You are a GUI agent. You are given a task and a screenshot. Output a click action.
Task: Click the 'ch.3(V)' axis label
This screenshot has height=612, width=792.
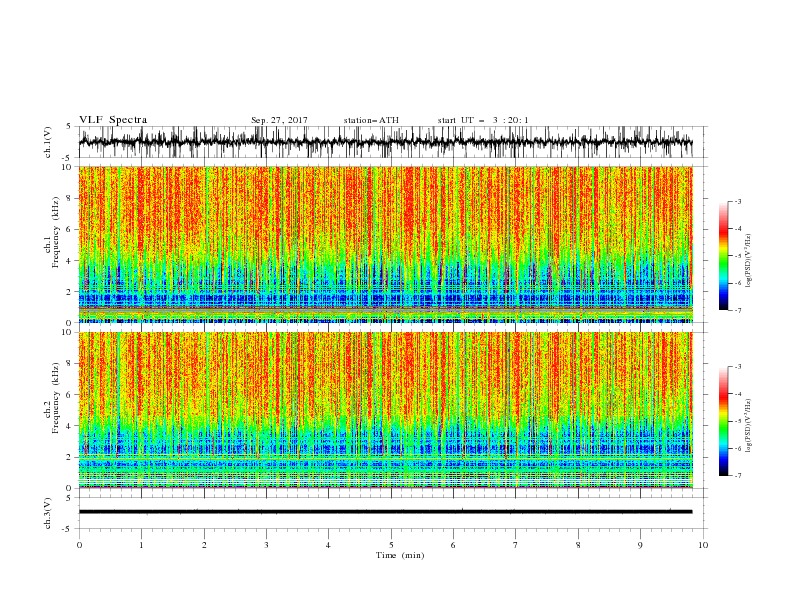48,513
